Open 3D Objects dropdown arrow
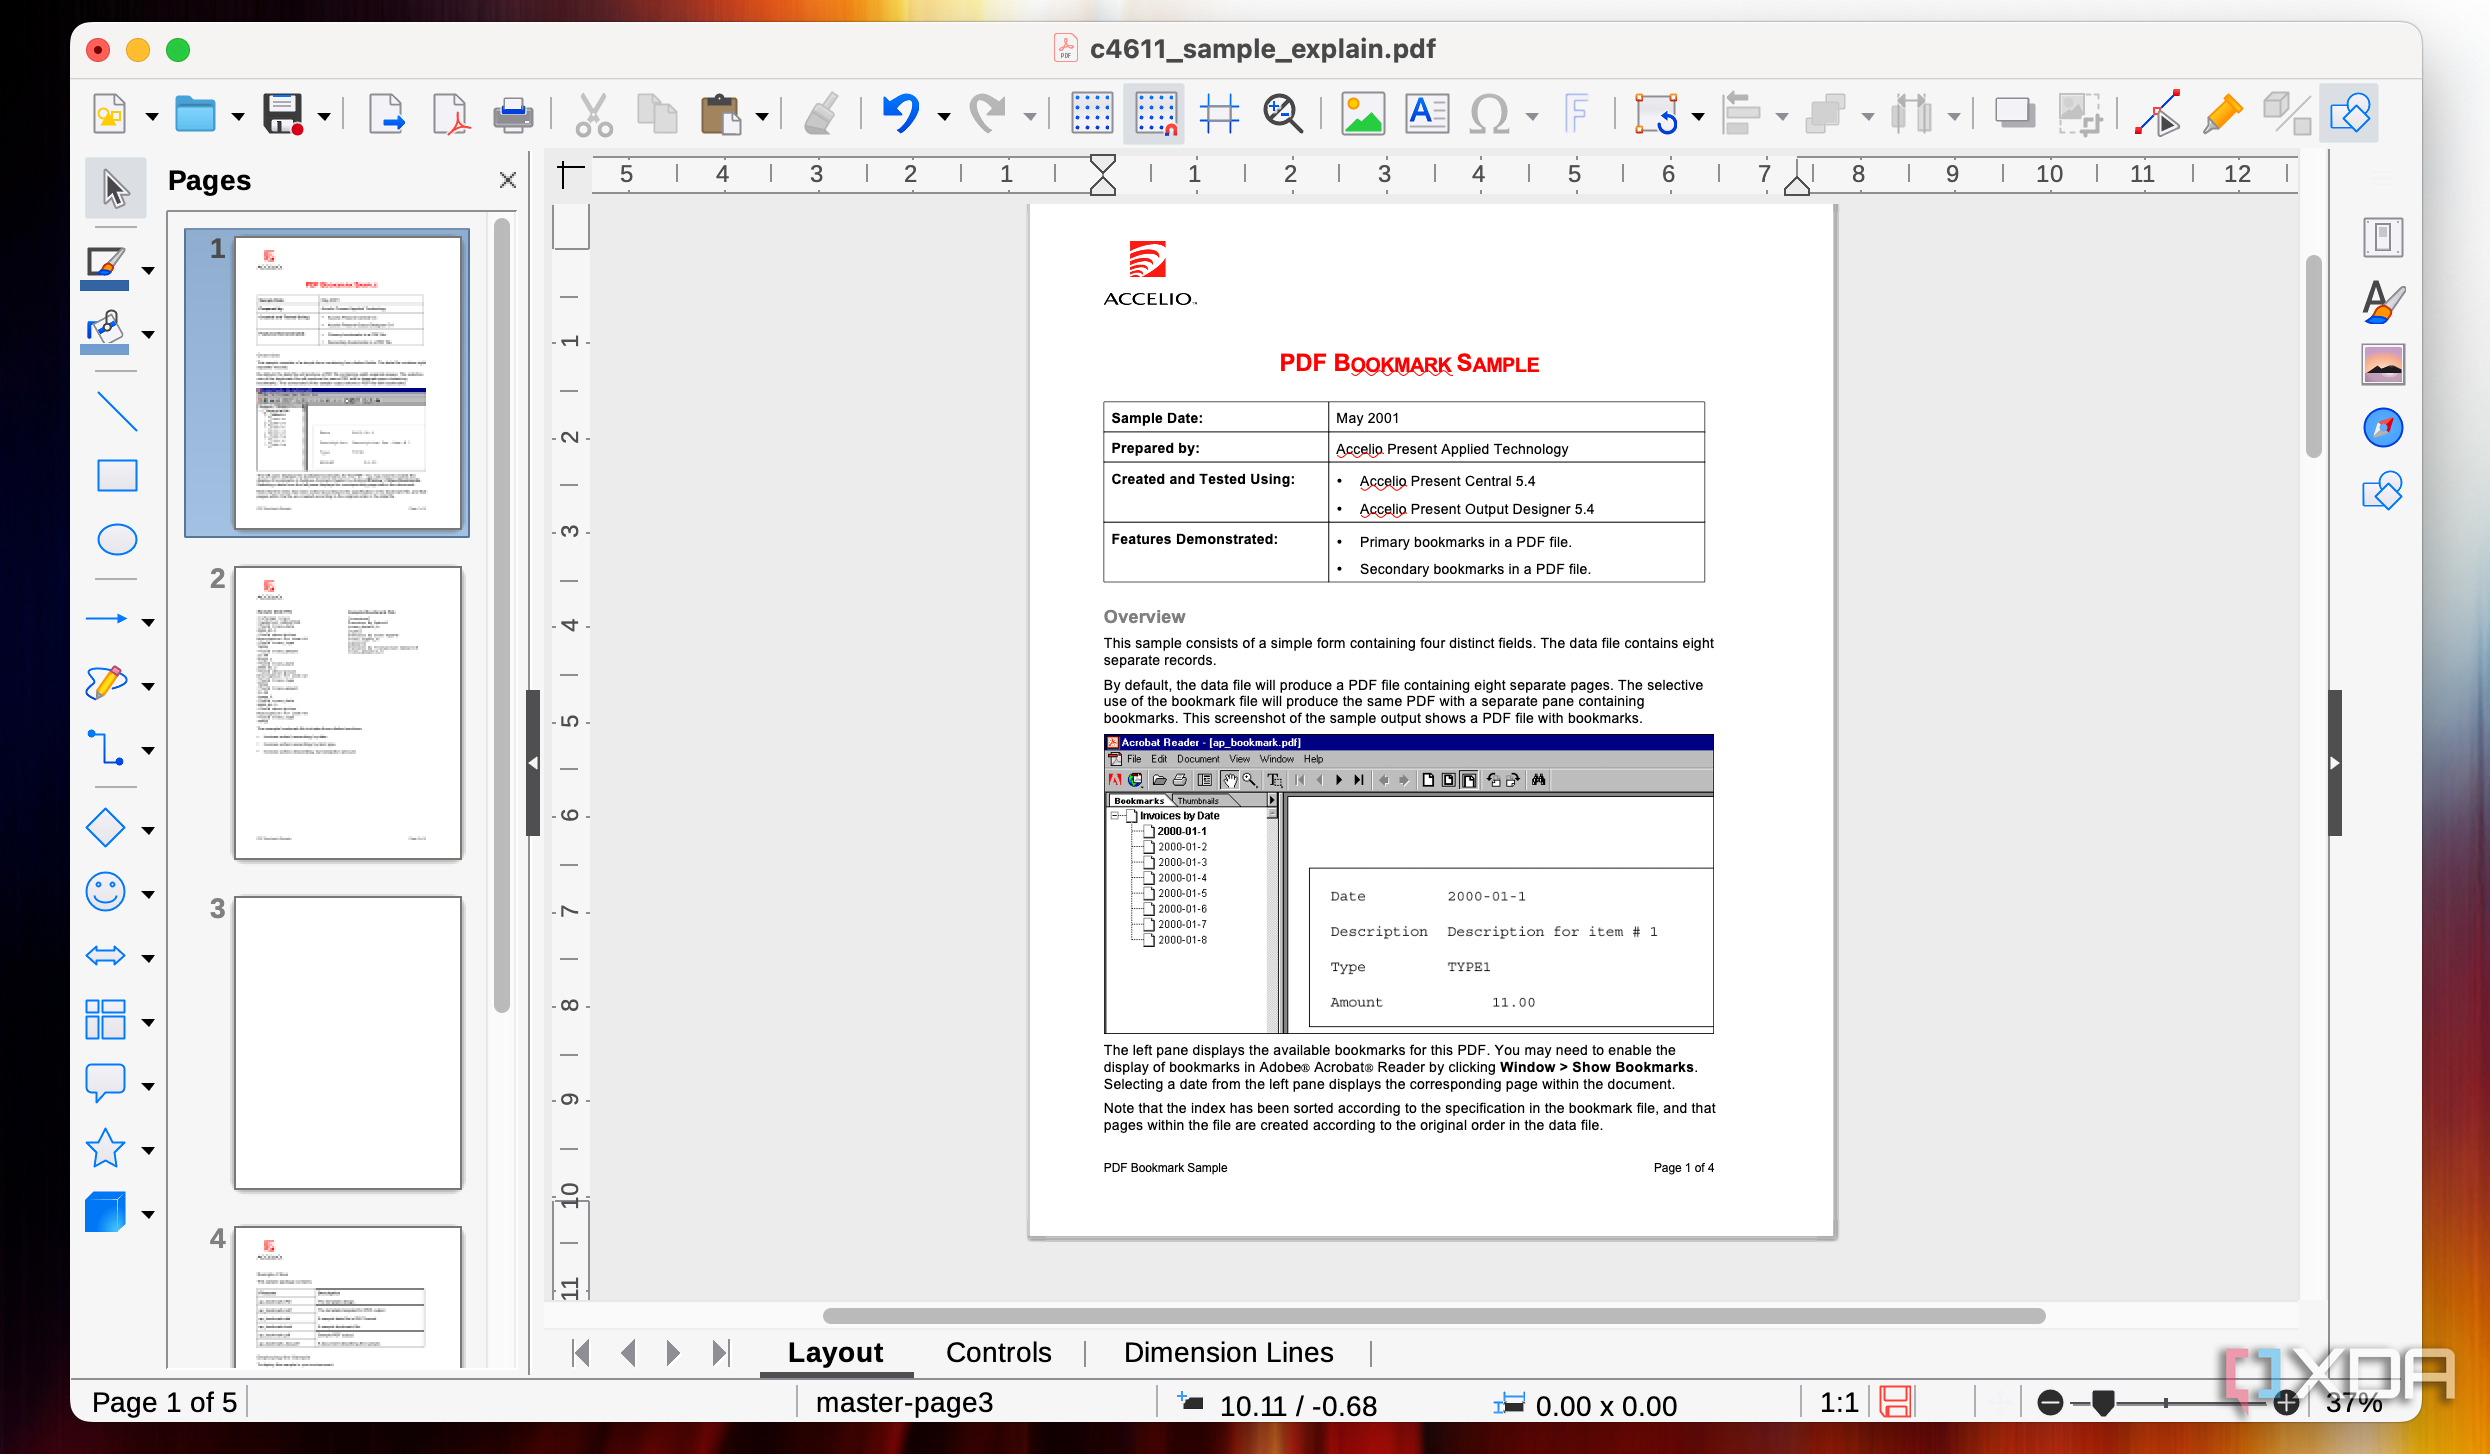Screen dimensions: 2490x1454 click(x=148, y=1214)
